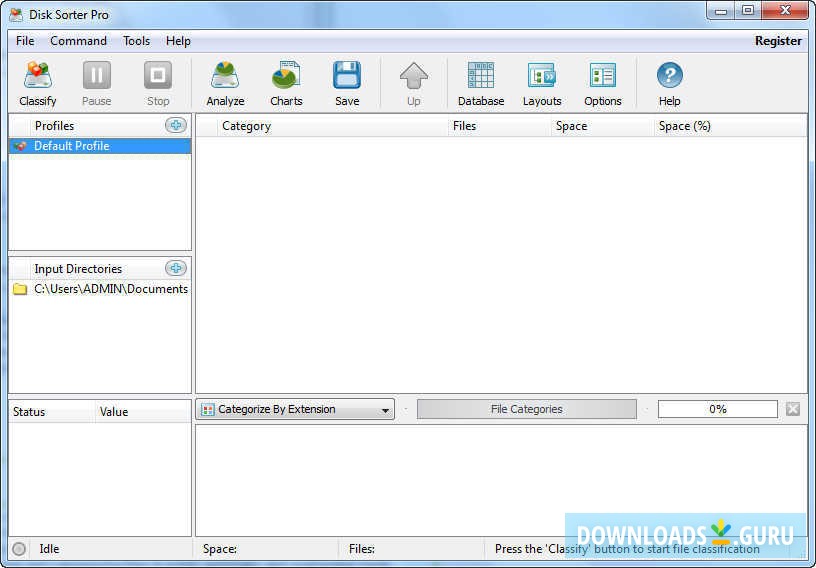Click the Value column header

143,412
